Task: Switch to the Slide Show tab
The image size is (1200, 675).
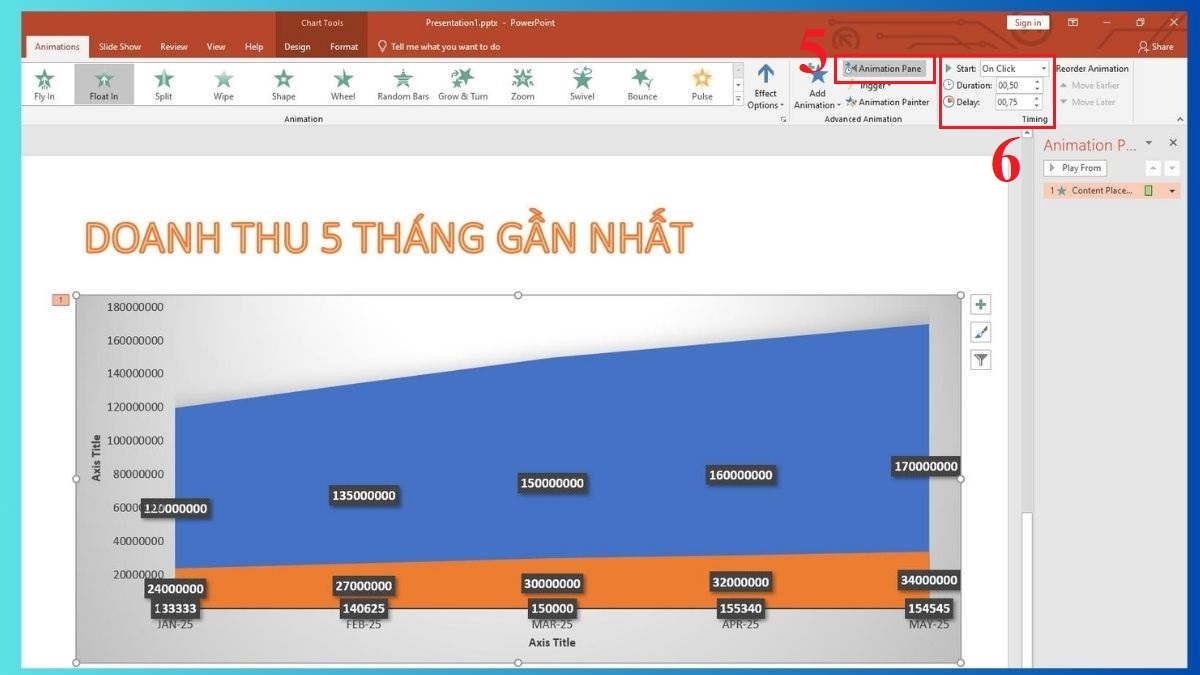Action: (x=119, y=46)
